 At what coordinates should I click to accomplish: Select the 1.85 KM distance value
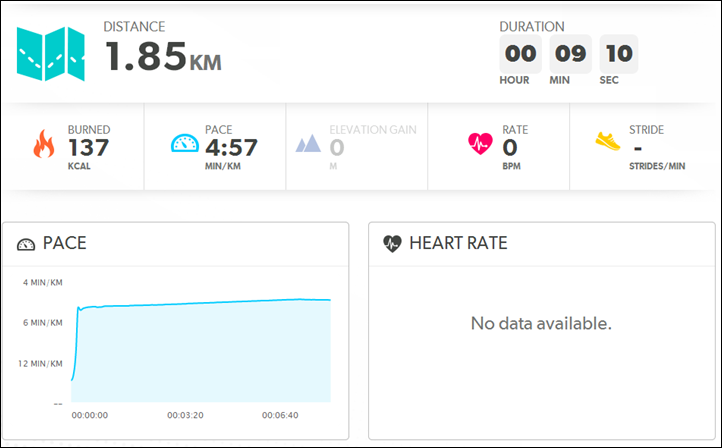(163, 56)
